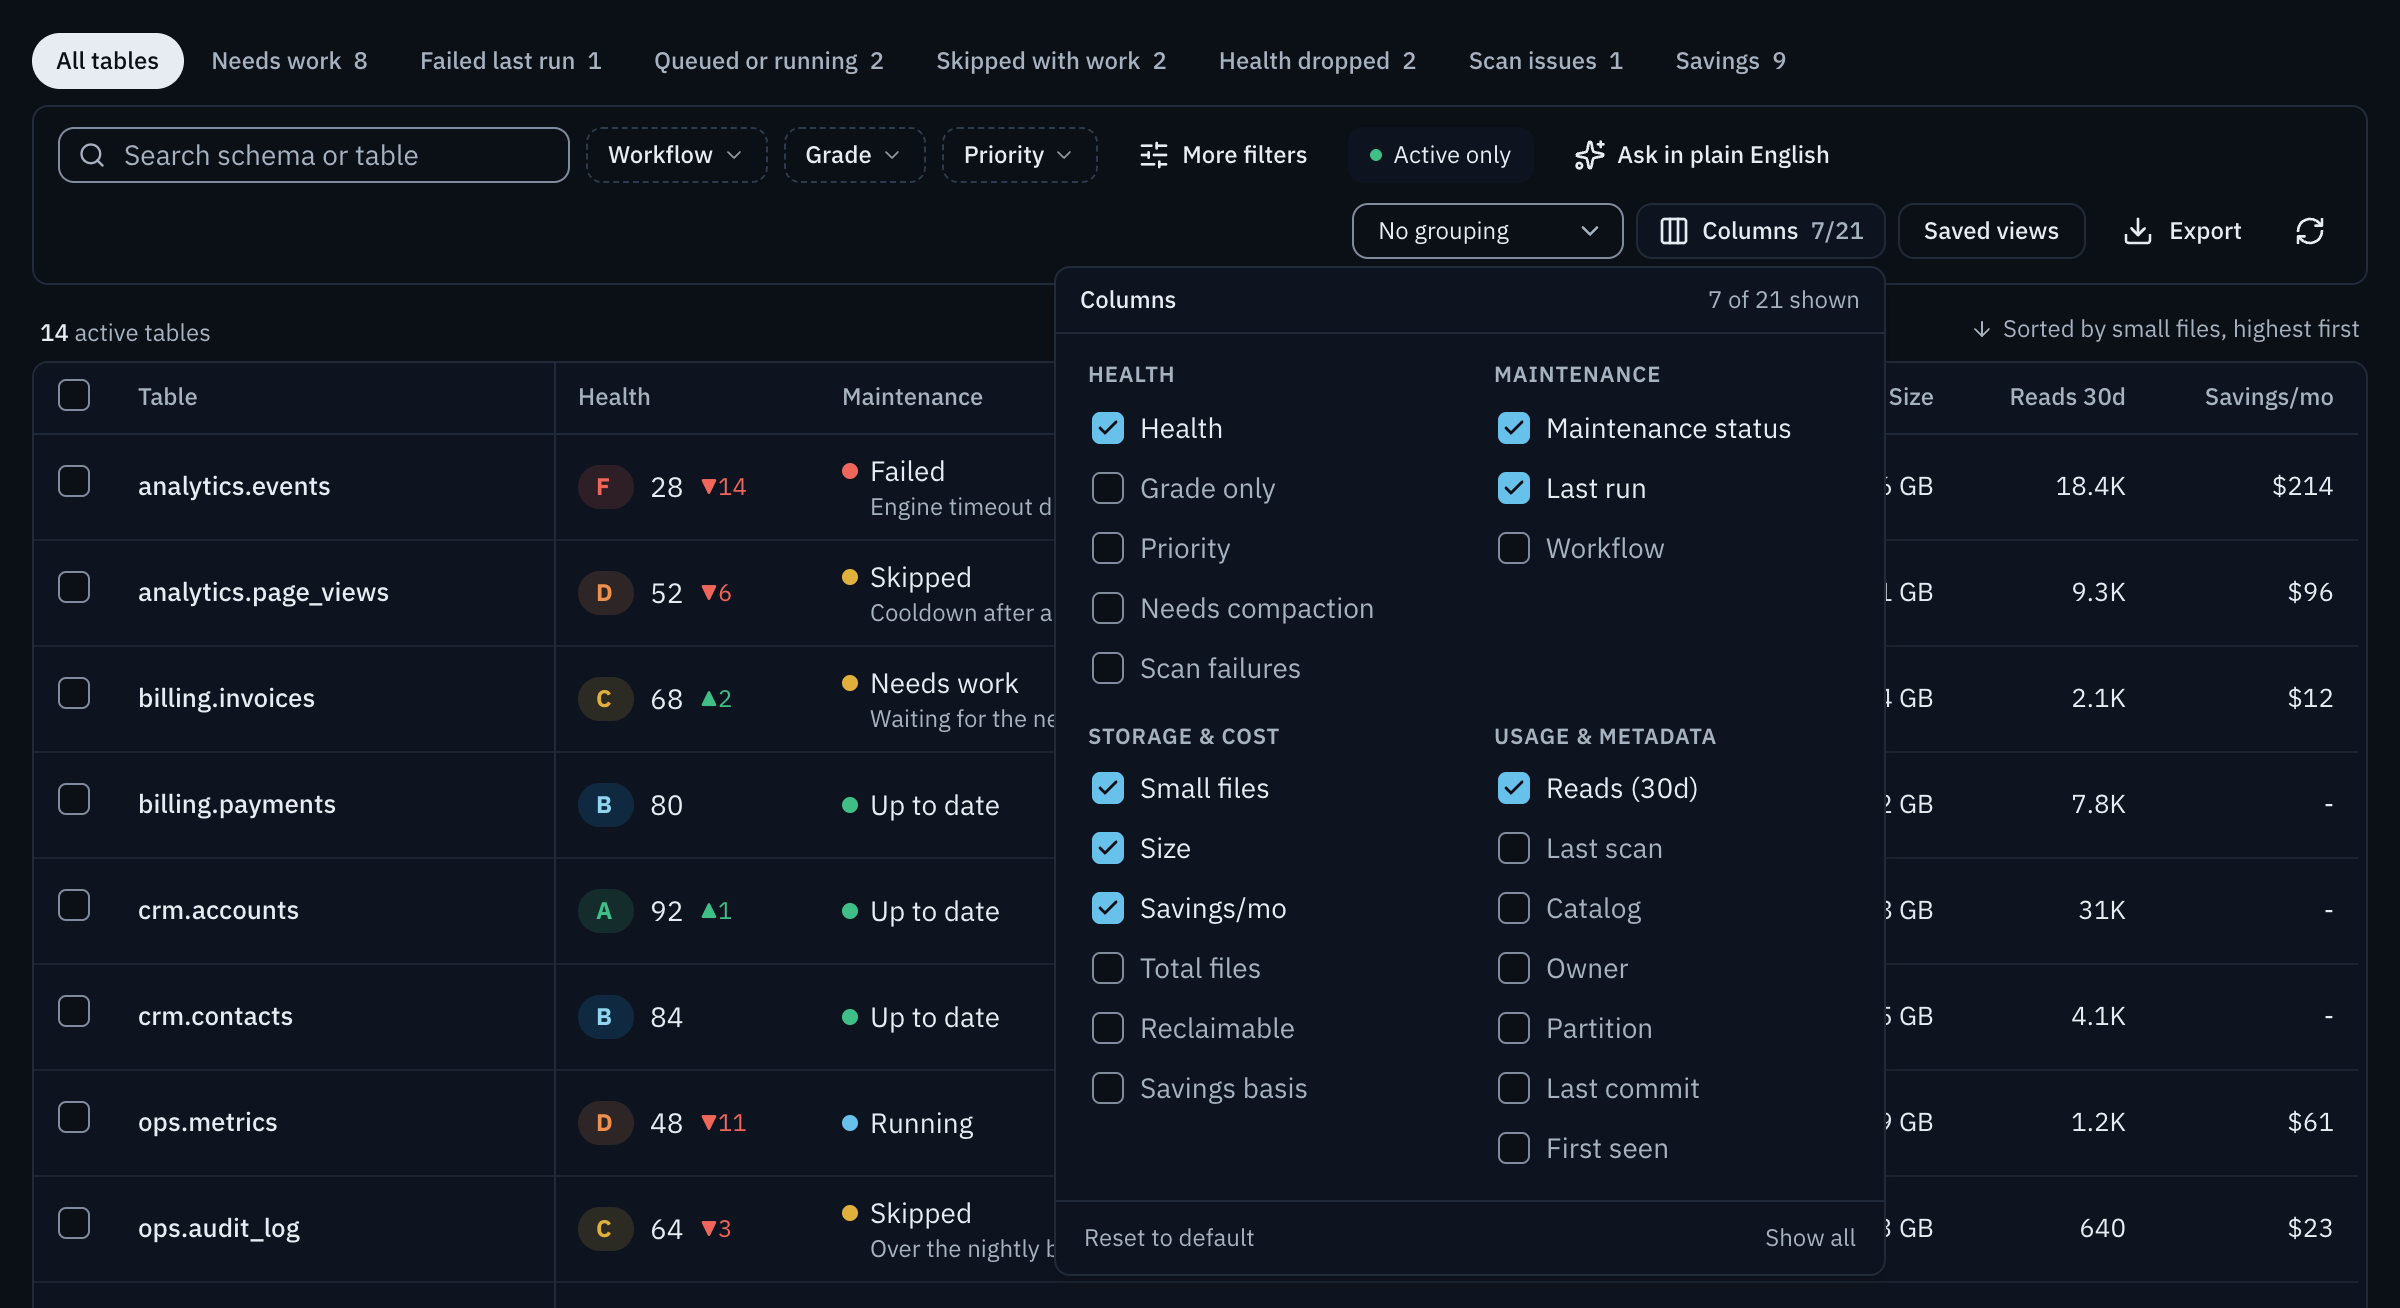This screenshot has width=2400, height=1308.
Task: Click grade B badge for billing.payments
Action: click(604, 805)
